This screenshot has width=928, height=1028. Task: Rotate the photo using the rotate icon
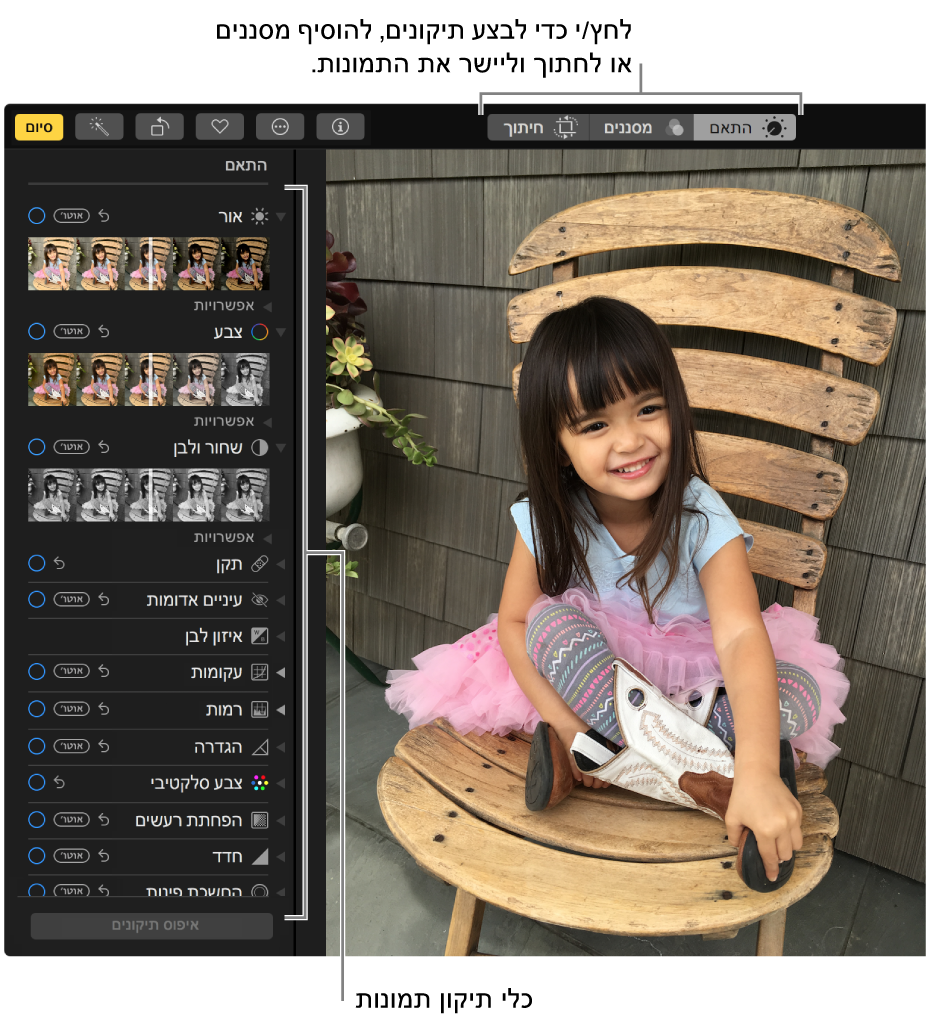(x=160, y=127)
